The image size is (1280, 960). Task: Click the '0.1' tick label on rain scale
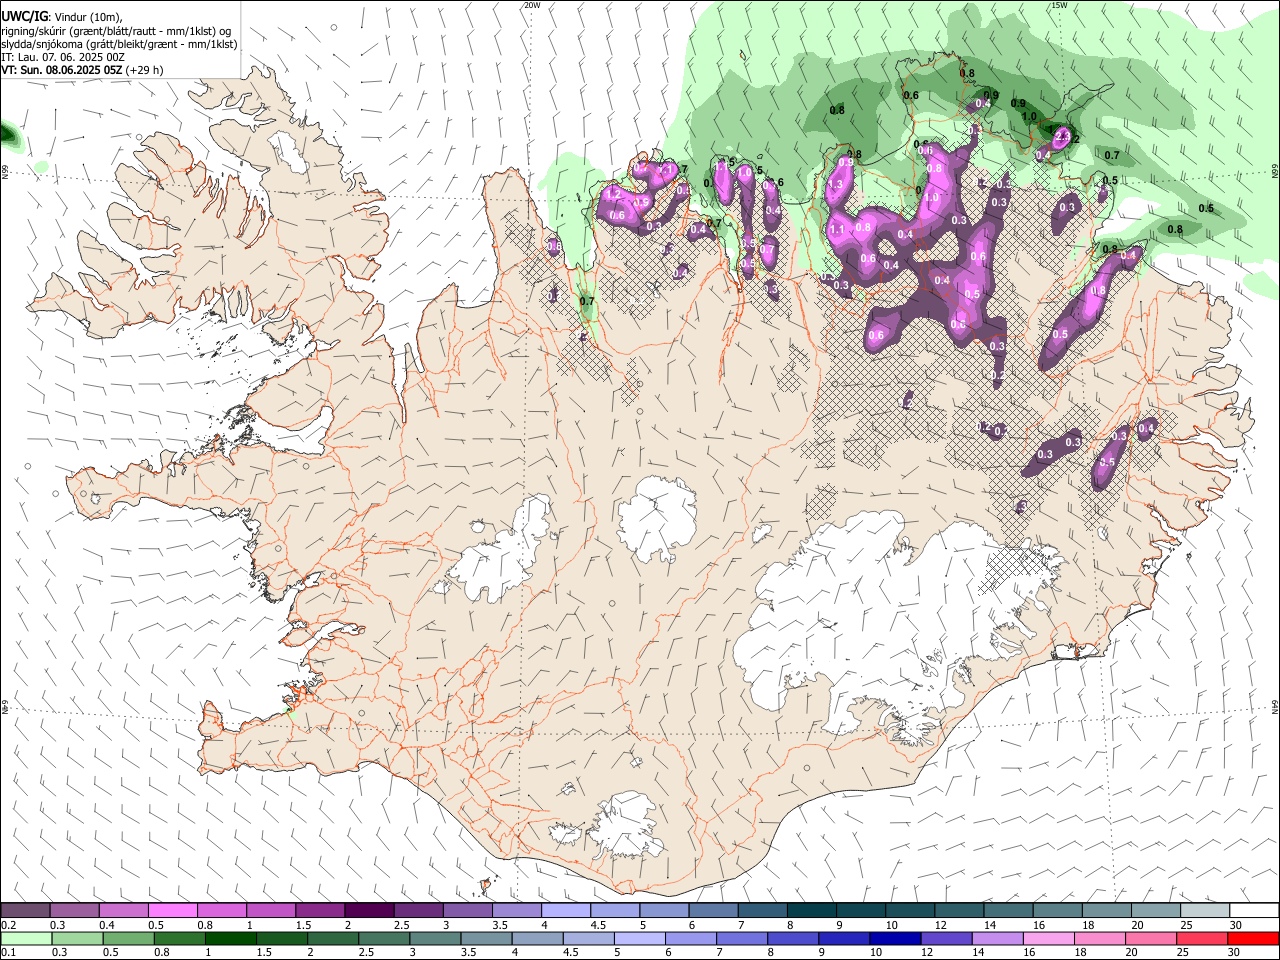click(9, 953)
